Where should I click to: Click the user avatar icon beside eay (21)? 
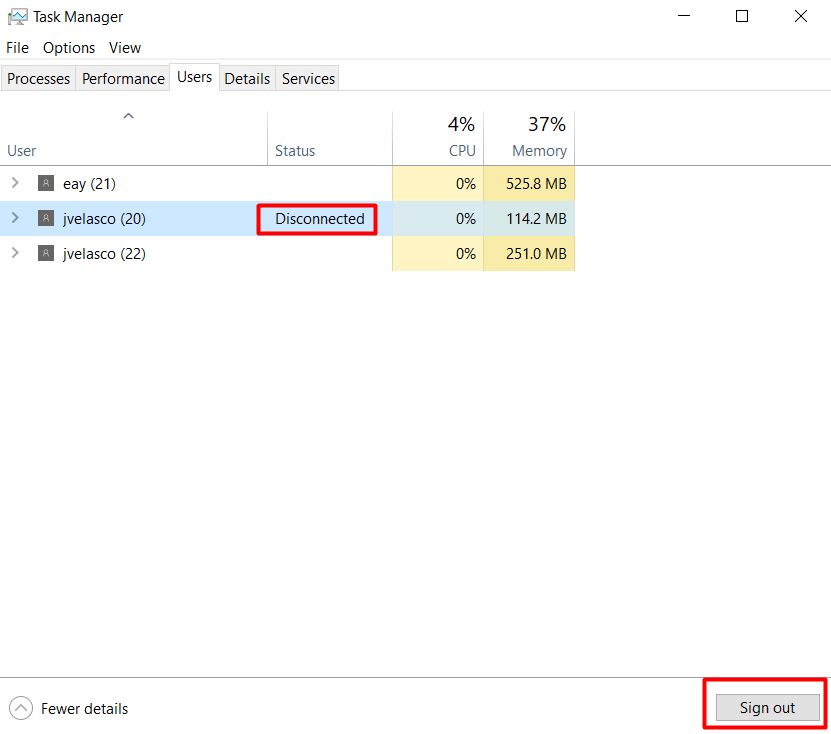(x=46, y=183)
